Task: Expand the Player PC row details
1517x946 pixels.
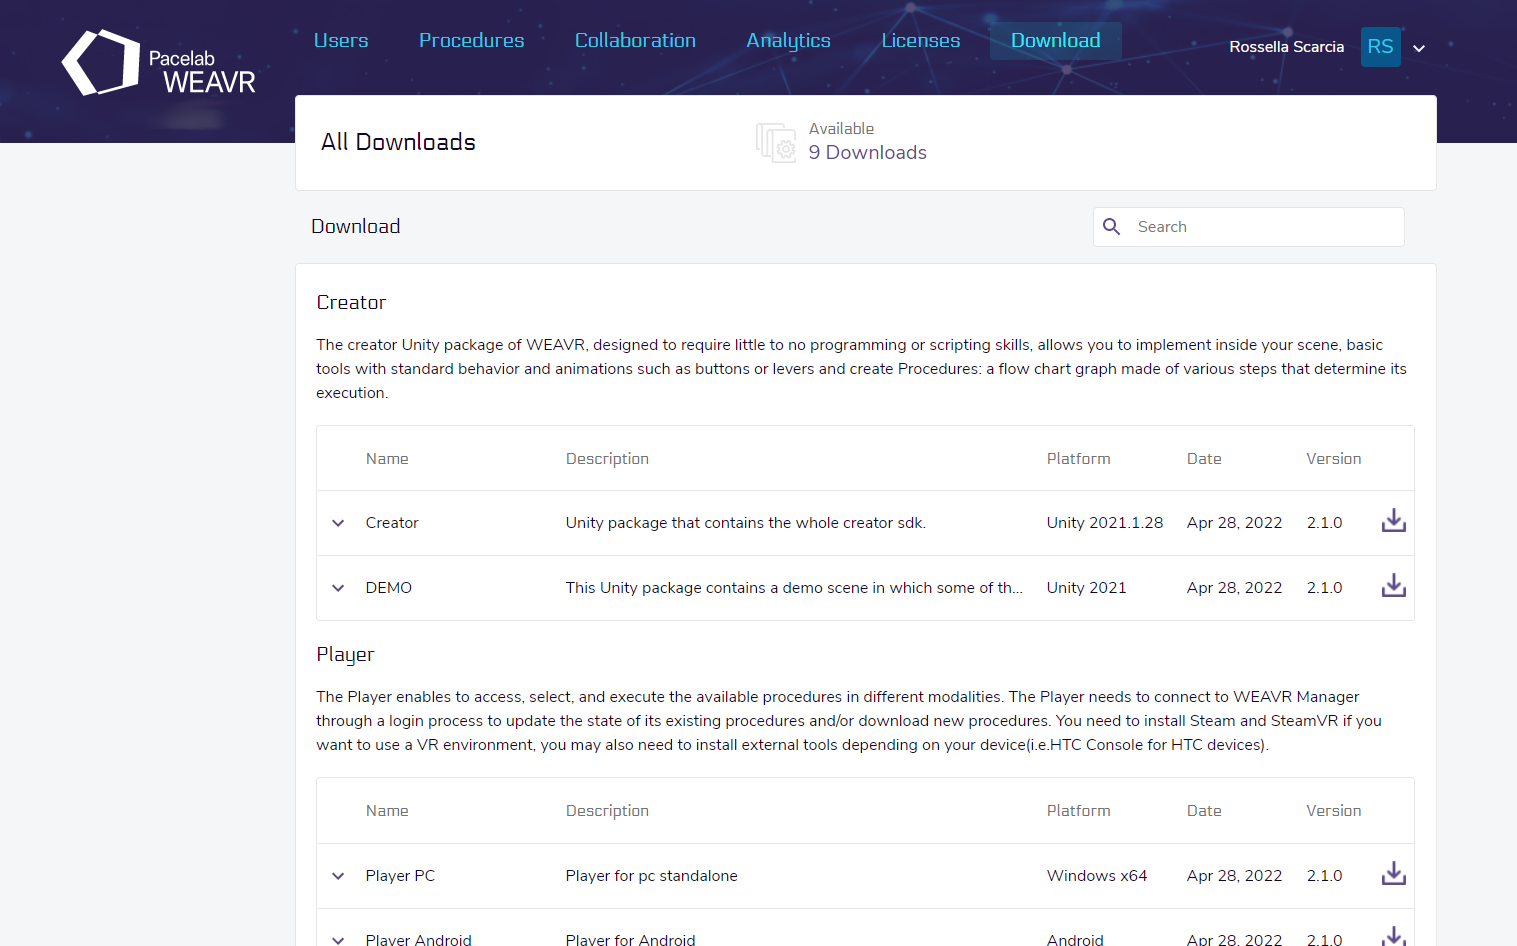Action: click(x=338, y=876)
